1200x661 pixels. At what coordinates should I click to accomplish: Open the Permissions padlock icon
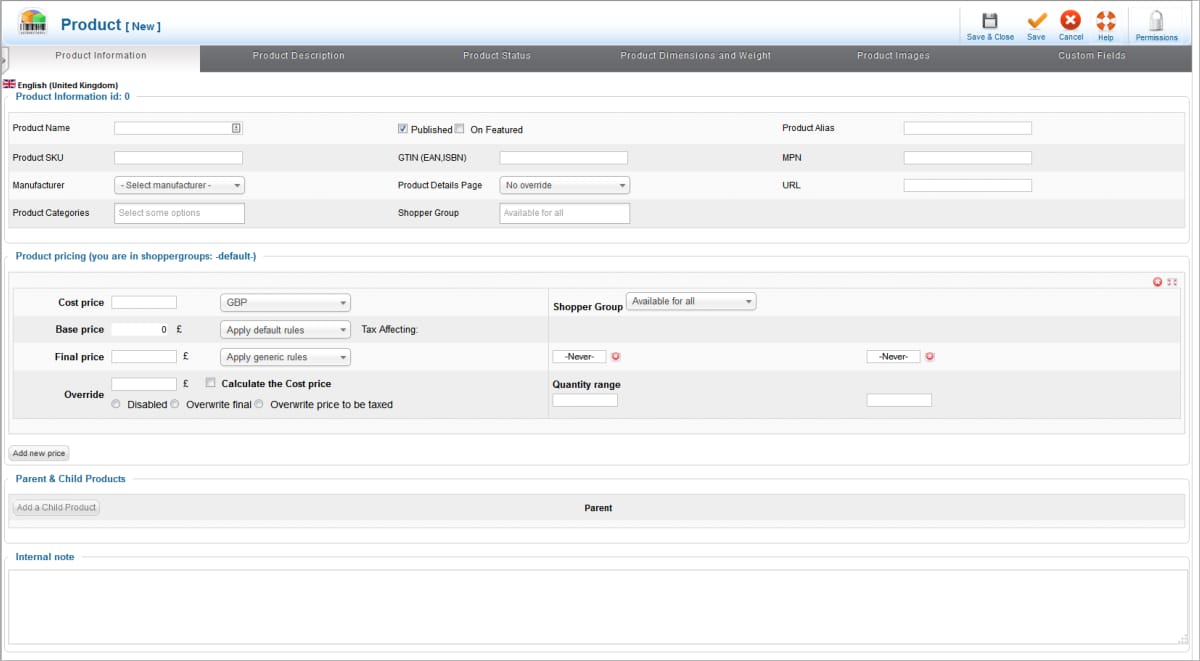[1156, 22]
